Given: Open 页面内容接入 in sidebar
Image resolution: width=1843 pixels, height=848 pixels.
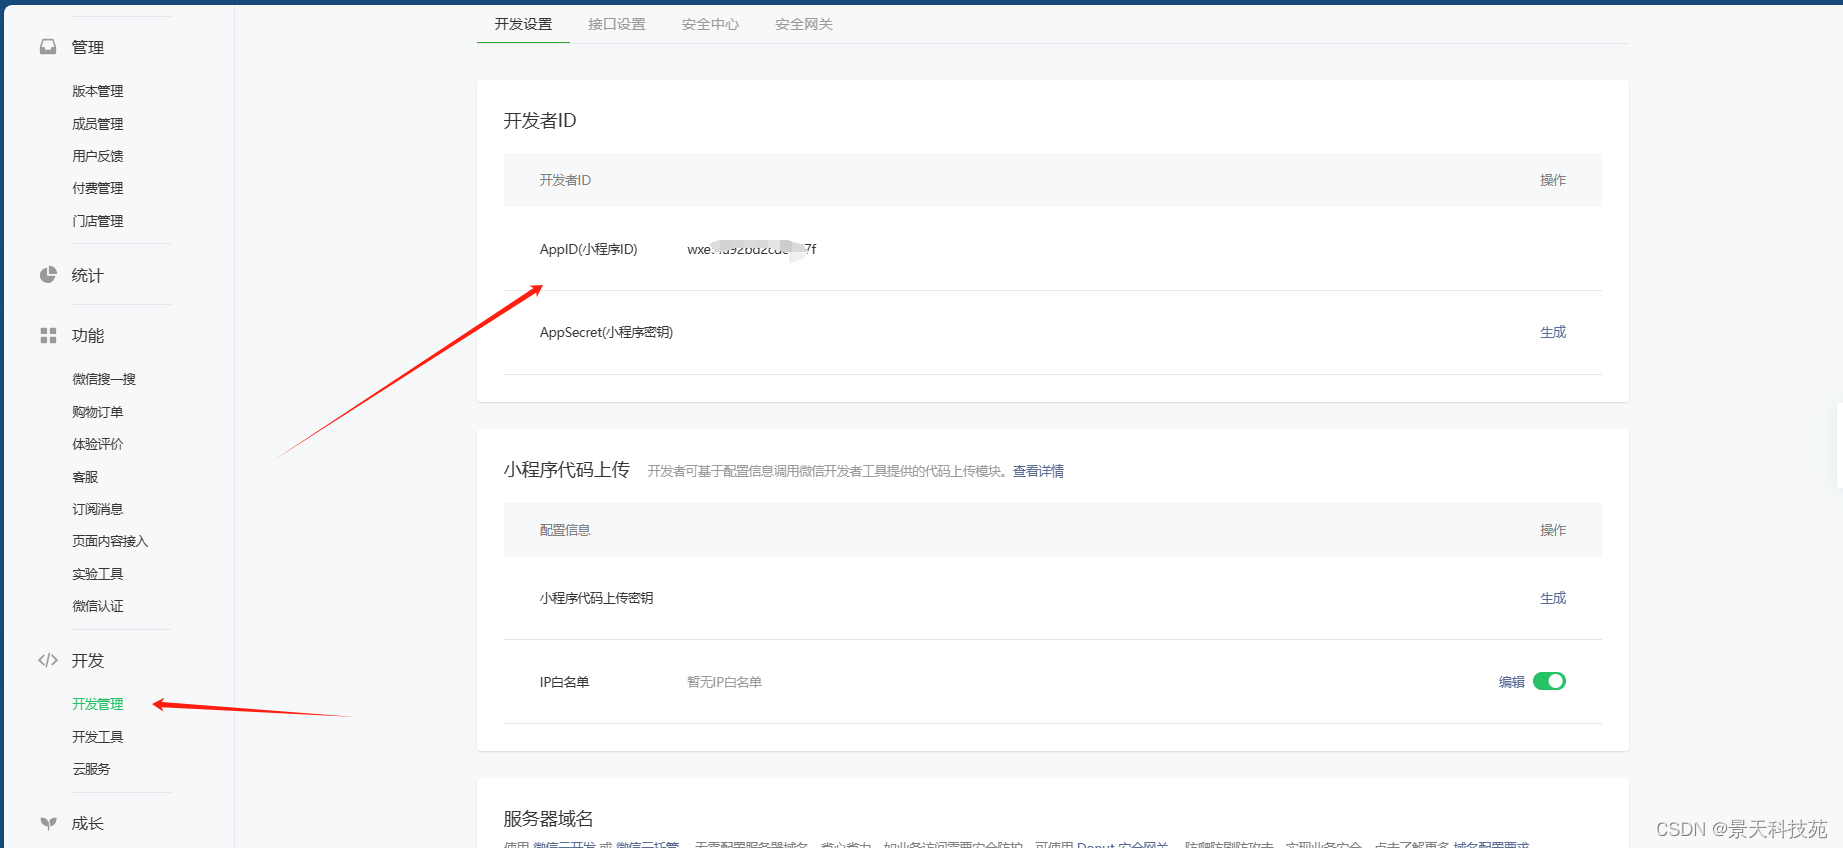Looking at the screenshot, I should (110, 541).
